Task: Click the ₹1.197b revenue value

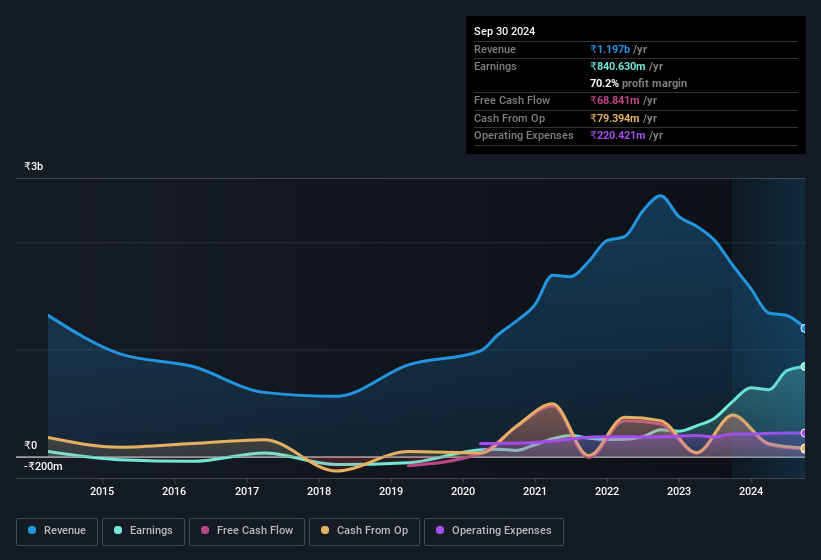Action: point(610,49)
